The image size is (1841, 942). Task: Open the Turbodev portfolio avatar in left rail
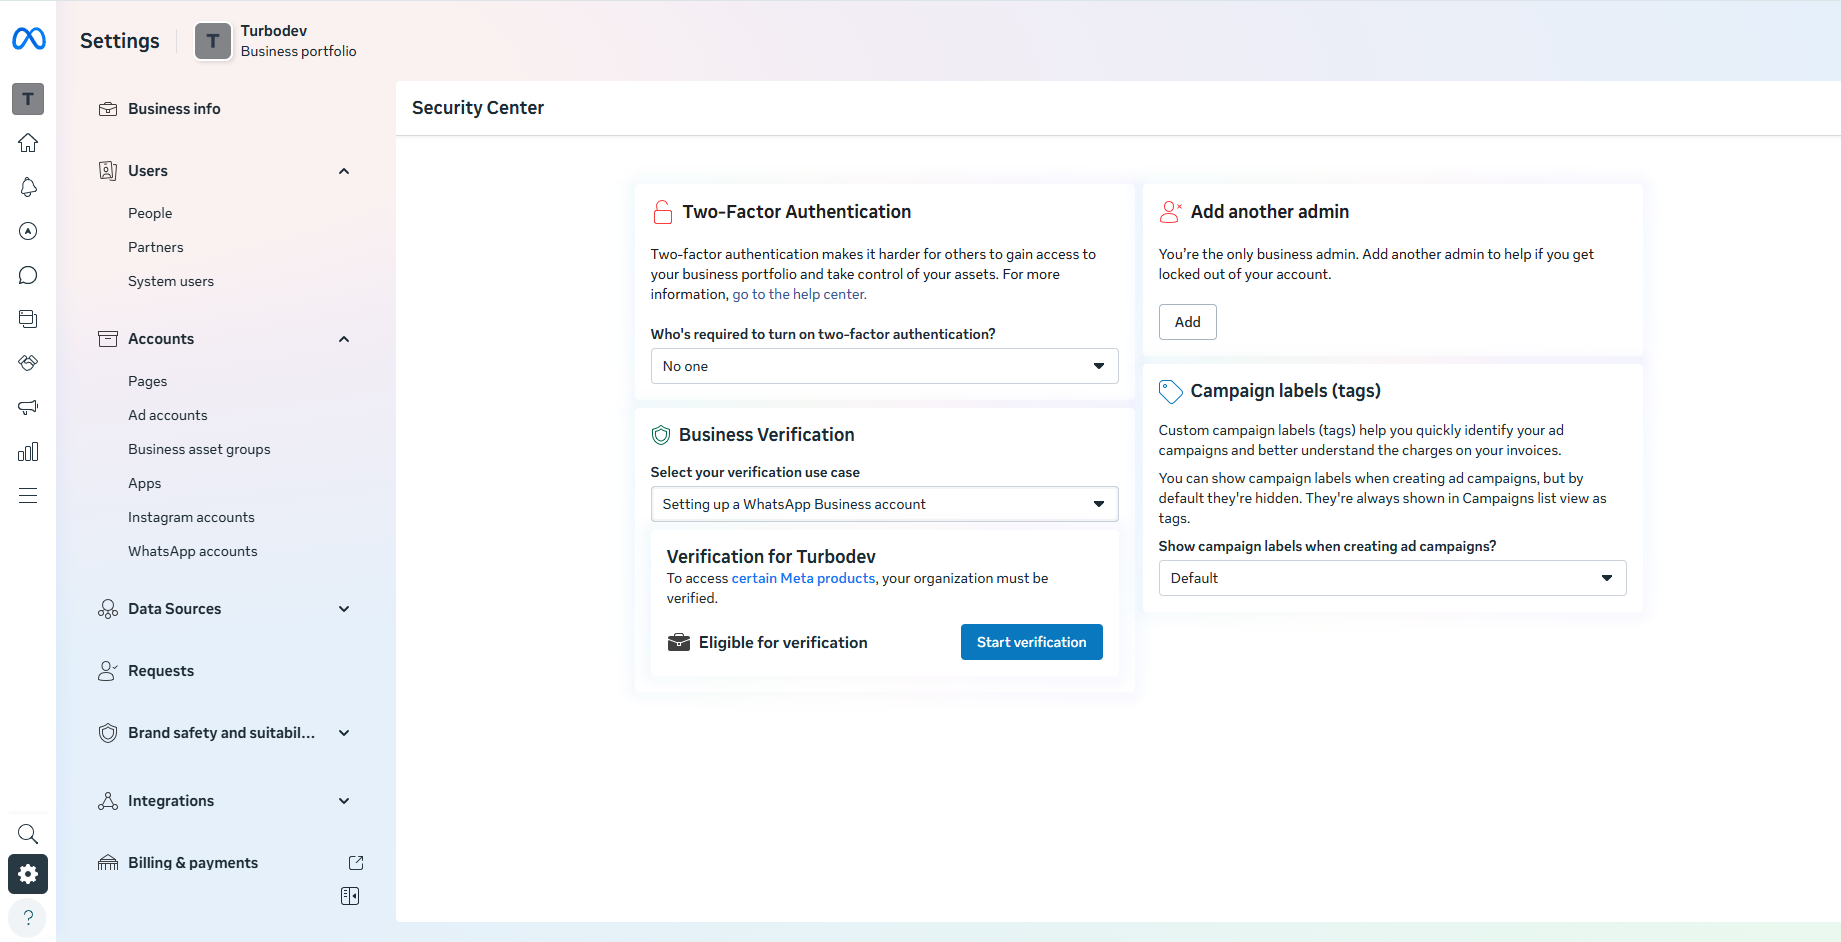[28, 99]
